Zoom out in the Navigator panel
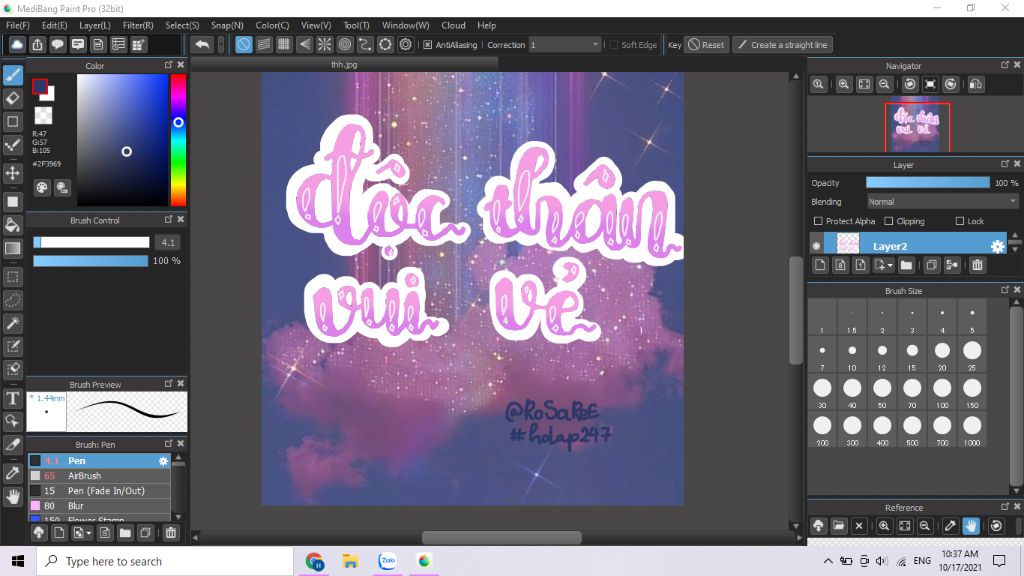 (884, 84)
